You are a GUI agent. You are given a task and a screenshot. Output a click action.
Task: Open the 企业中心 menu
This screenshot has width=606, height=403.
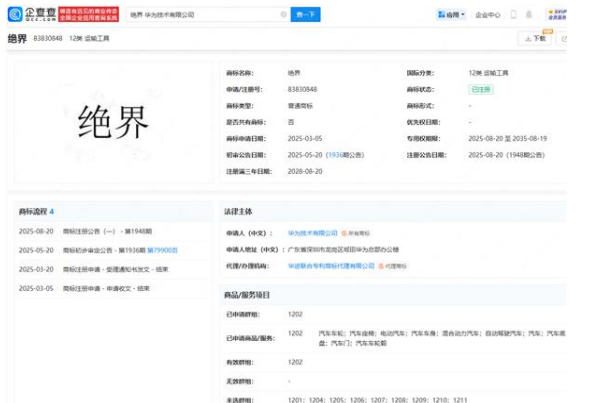(488, 15)
